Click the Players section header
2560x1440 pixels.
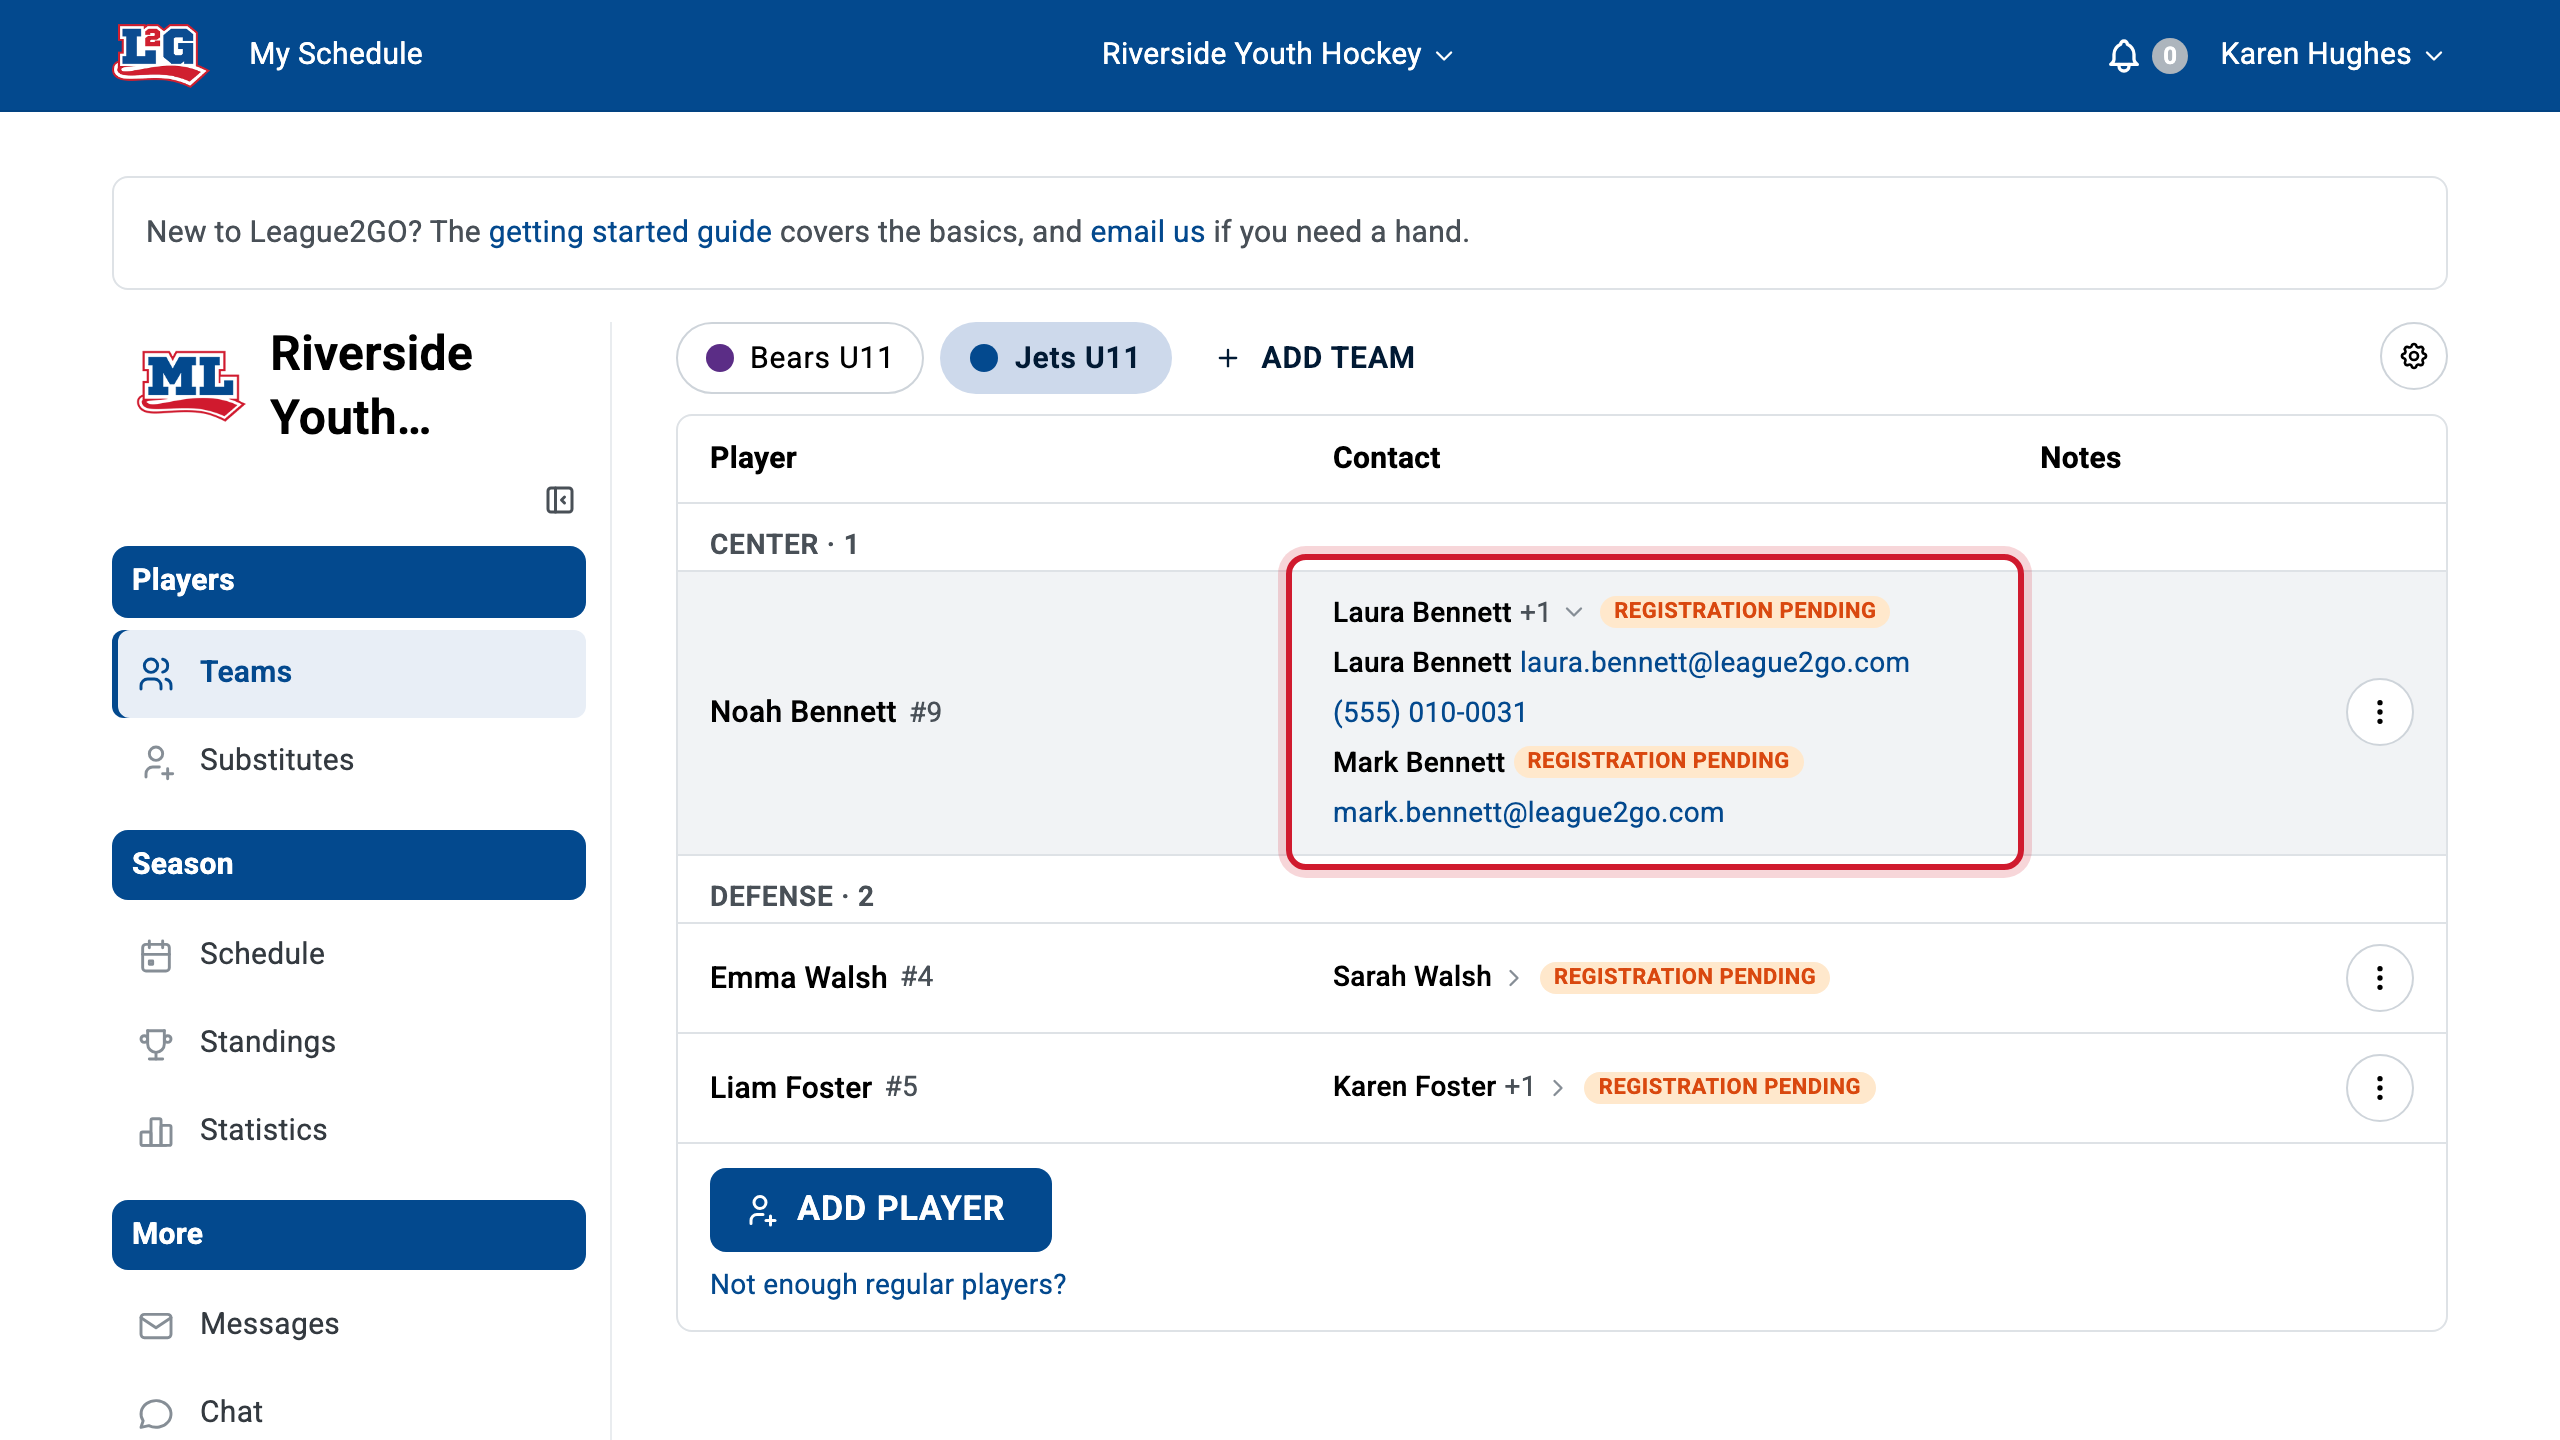349,581
